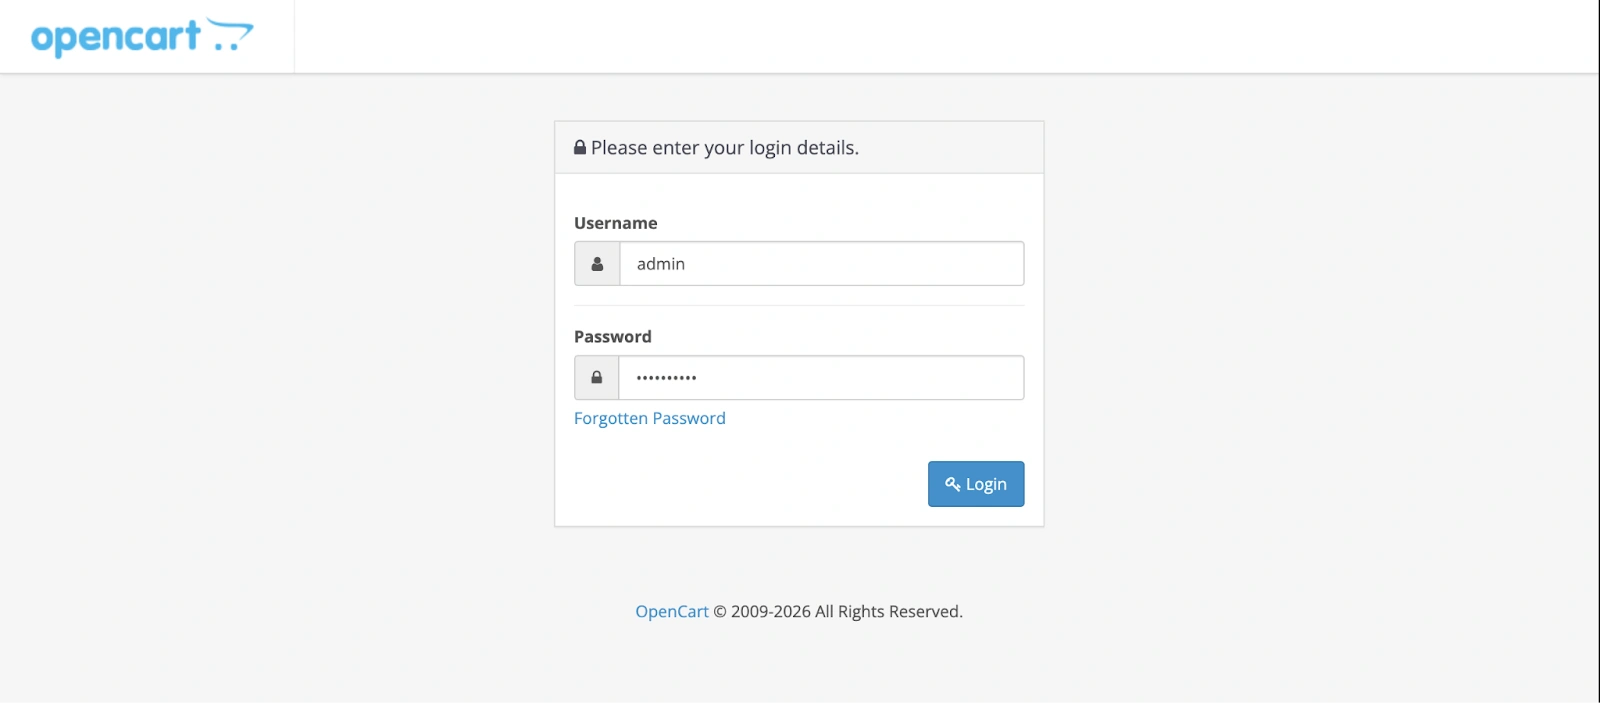Click the user icon beside the username input
The image size is (1600, 703).
[x=597, y=263]
